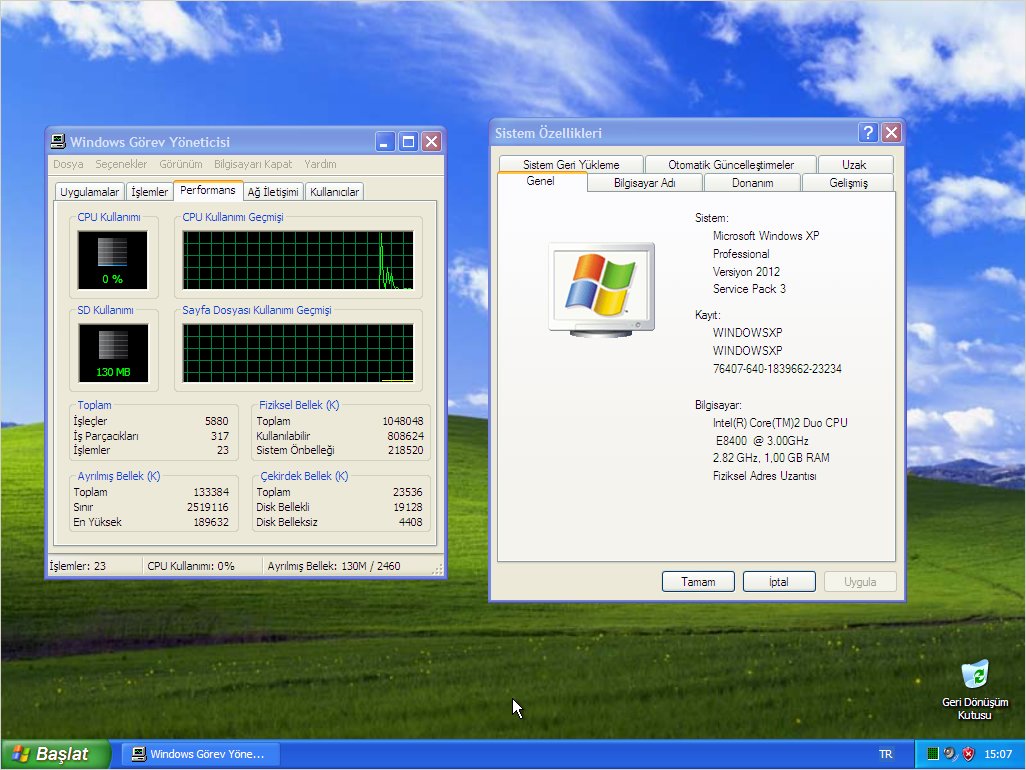The image size is (1026, 770).
Task: Click the En Yüksek value 189632
Action: (x=211, y=522)
